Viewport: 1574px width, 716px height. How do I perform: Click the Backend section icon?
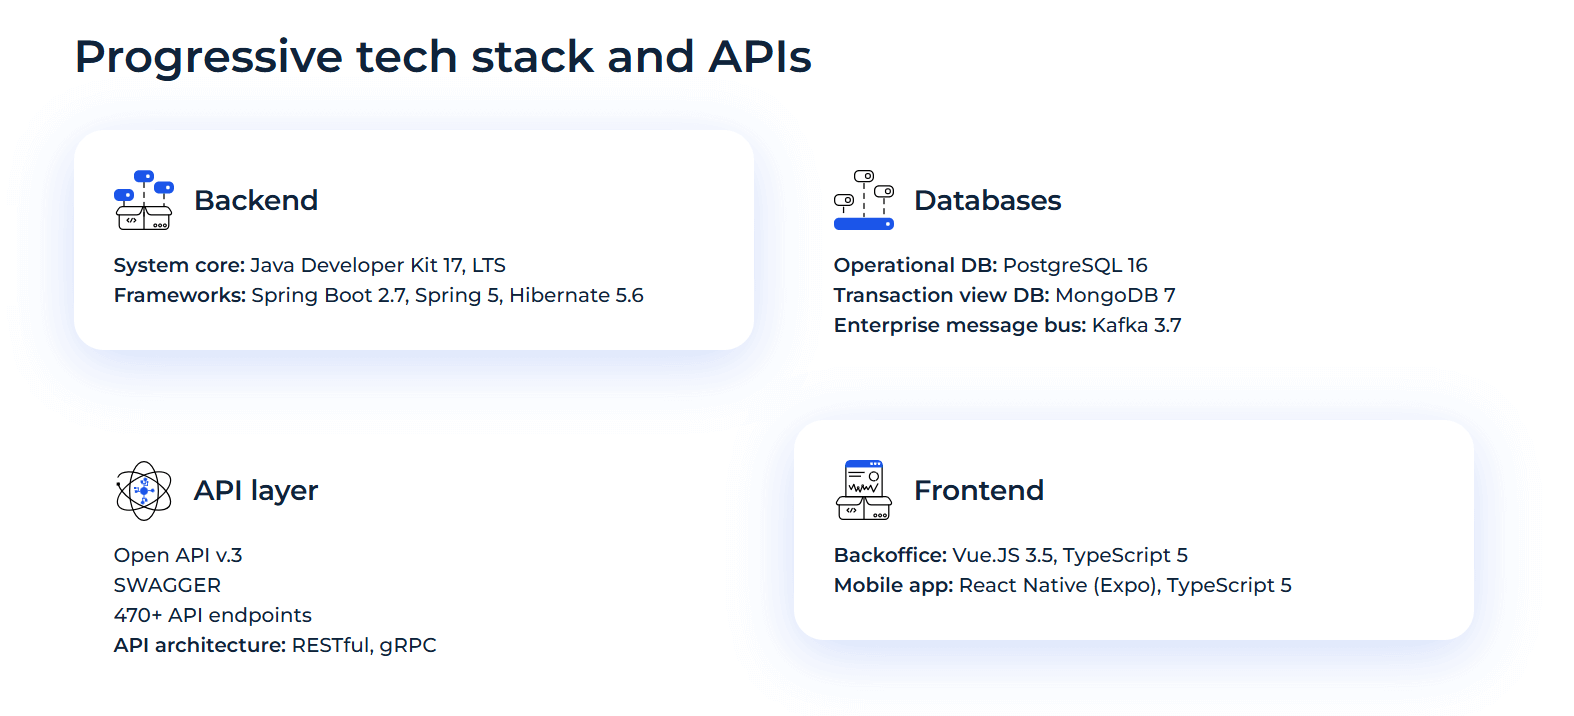(144, 200)
